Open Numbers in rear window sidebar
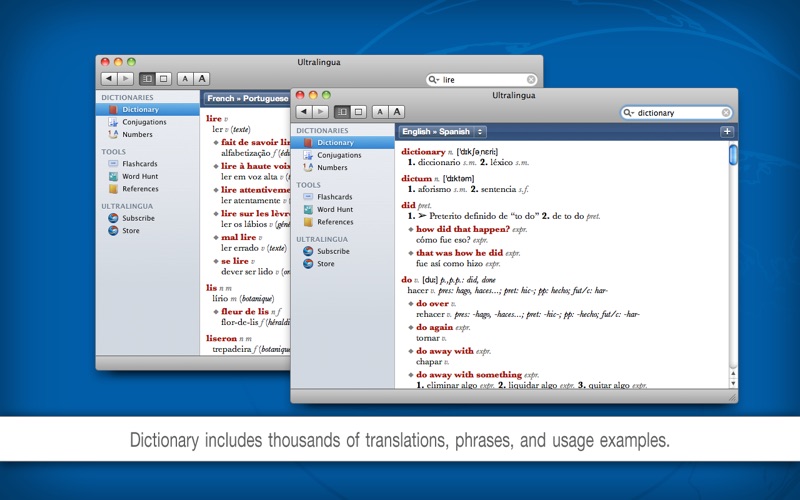 [147, 134]
